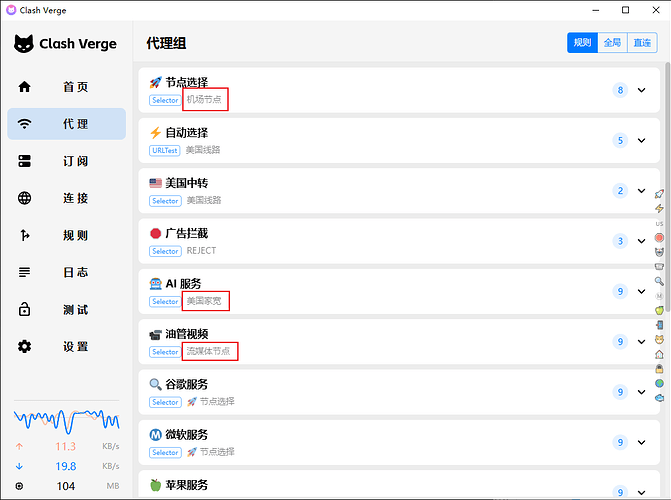Screen dimensions: 671x500
Task: Switch to 规则 rule mode button
Action: 582,43
